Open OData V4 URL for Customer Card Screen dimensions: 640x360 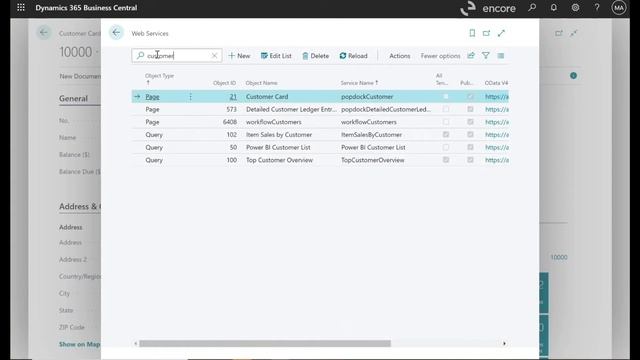(x=497, y=97)
